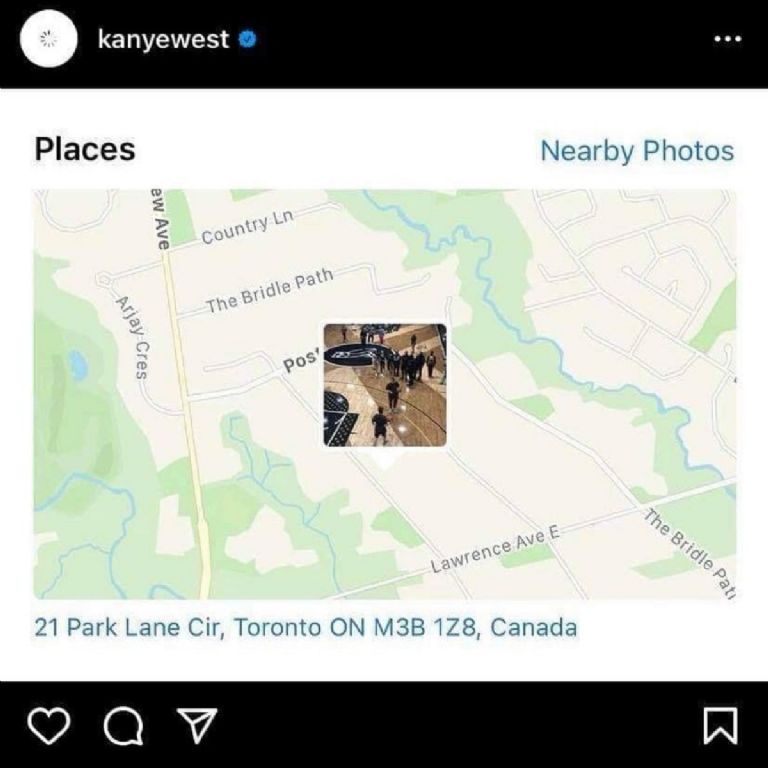Click Lawrence Ave E label on map
Viewport: 768px width, 768px height.
coord(496,550)
